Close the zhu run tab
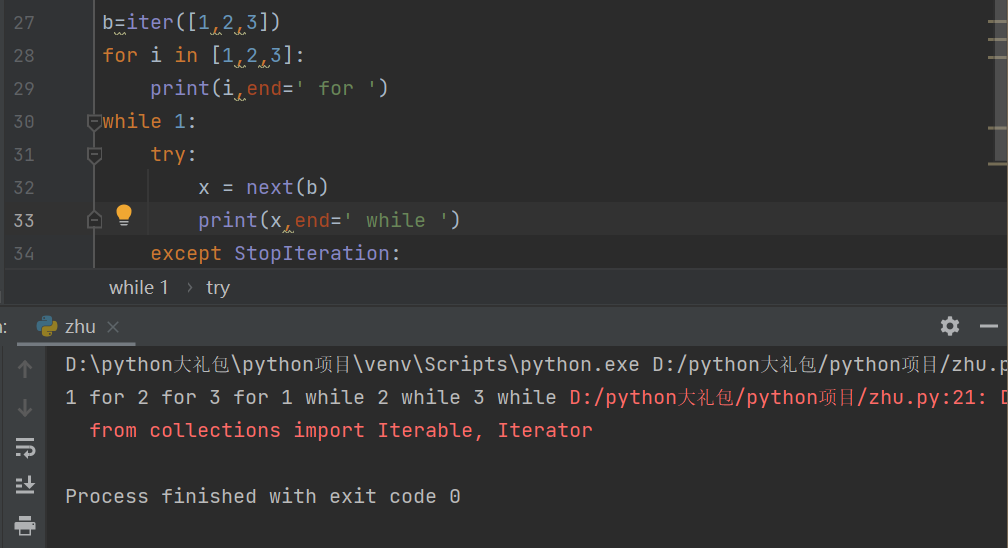The image size is (1008, 548). 113,327
